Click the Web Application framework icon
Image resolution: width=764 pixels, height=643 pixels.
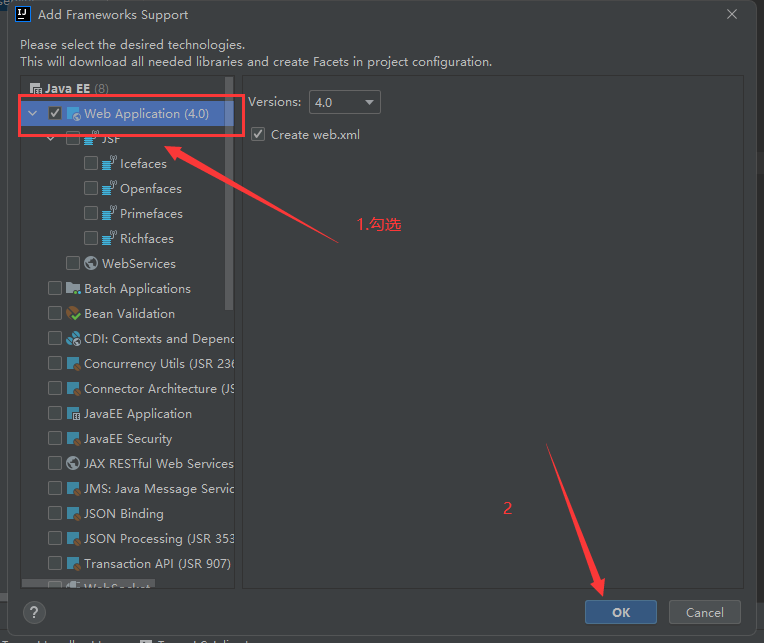click(x=73, y=114)
